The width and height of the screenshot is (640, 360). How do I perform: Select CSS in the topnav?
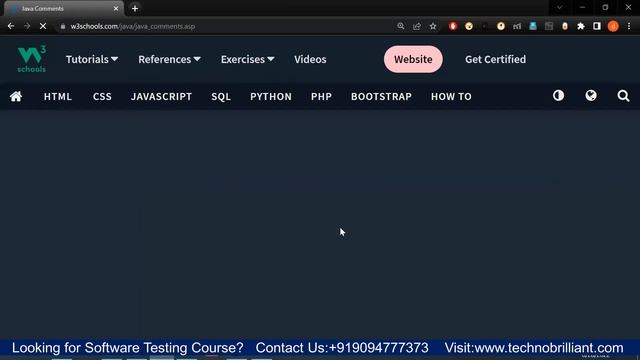102,96
